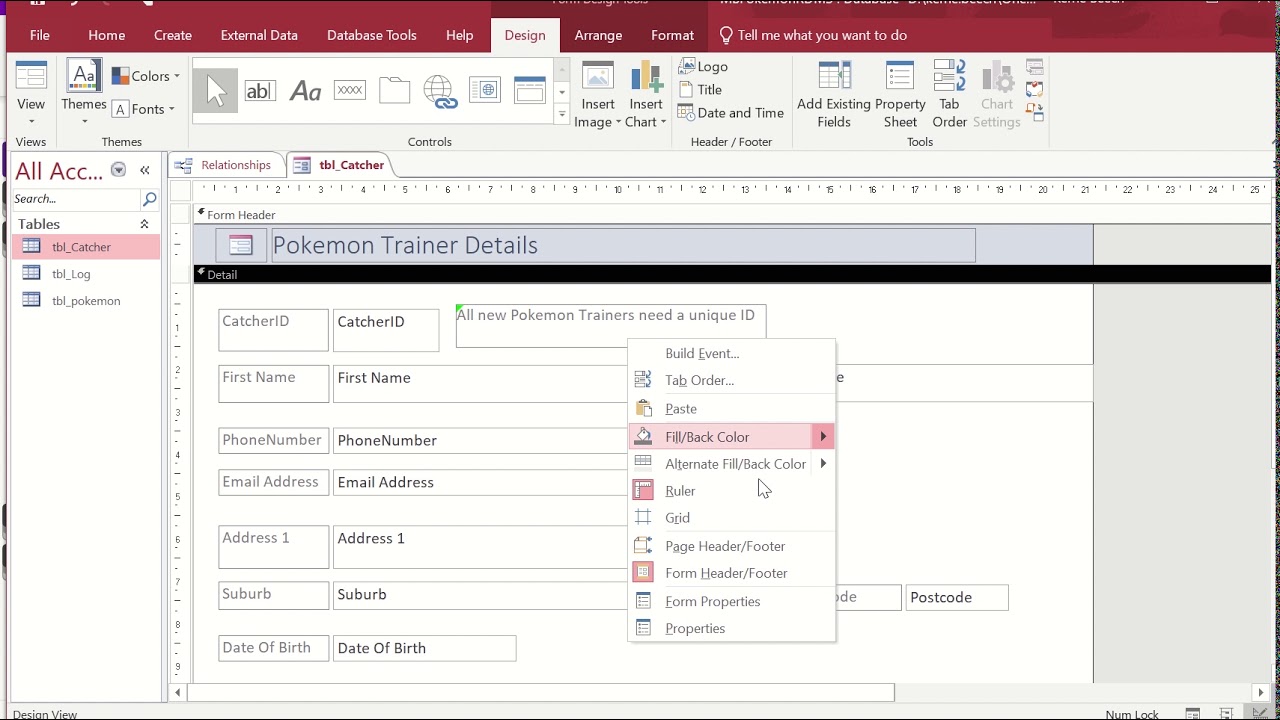Choose the Label control
The image size is (1280, 720).
pos(305,91)
